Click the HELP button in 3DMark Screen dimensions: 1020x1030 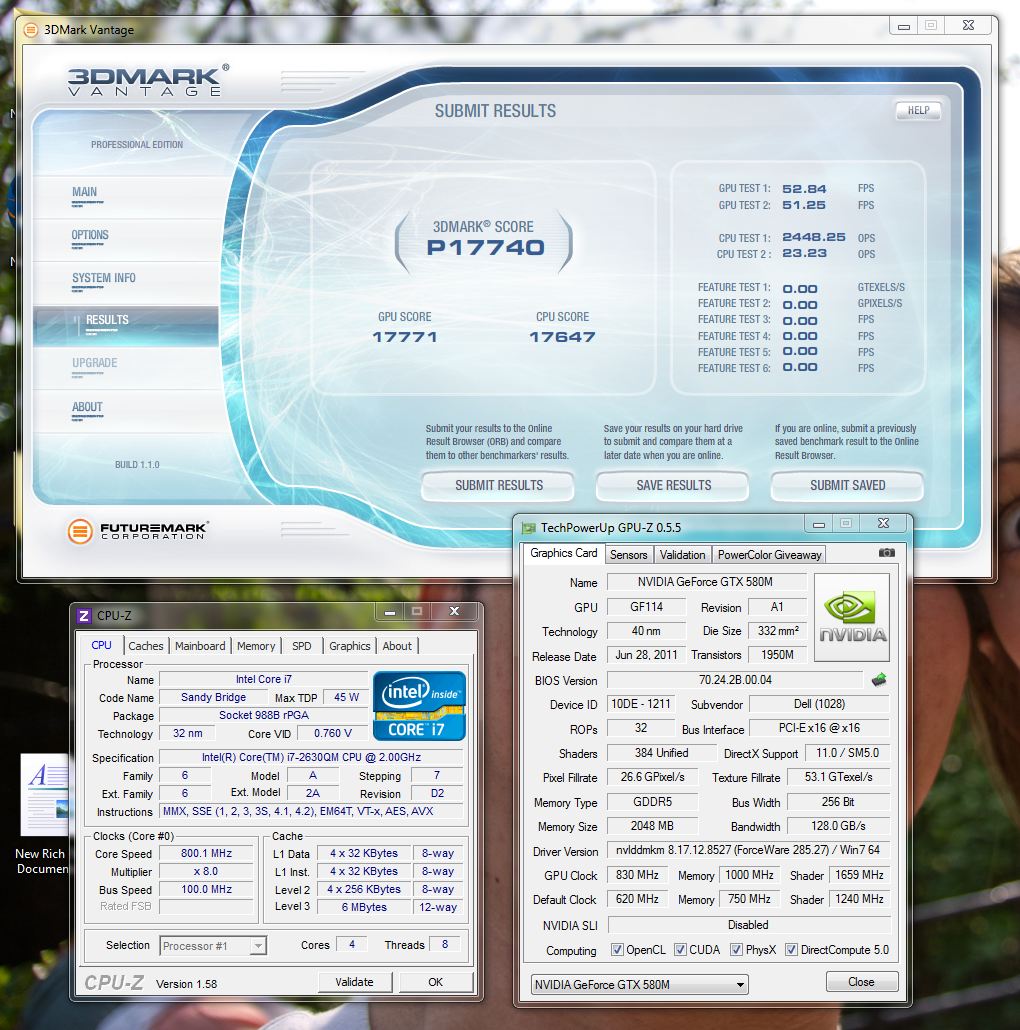918,110
